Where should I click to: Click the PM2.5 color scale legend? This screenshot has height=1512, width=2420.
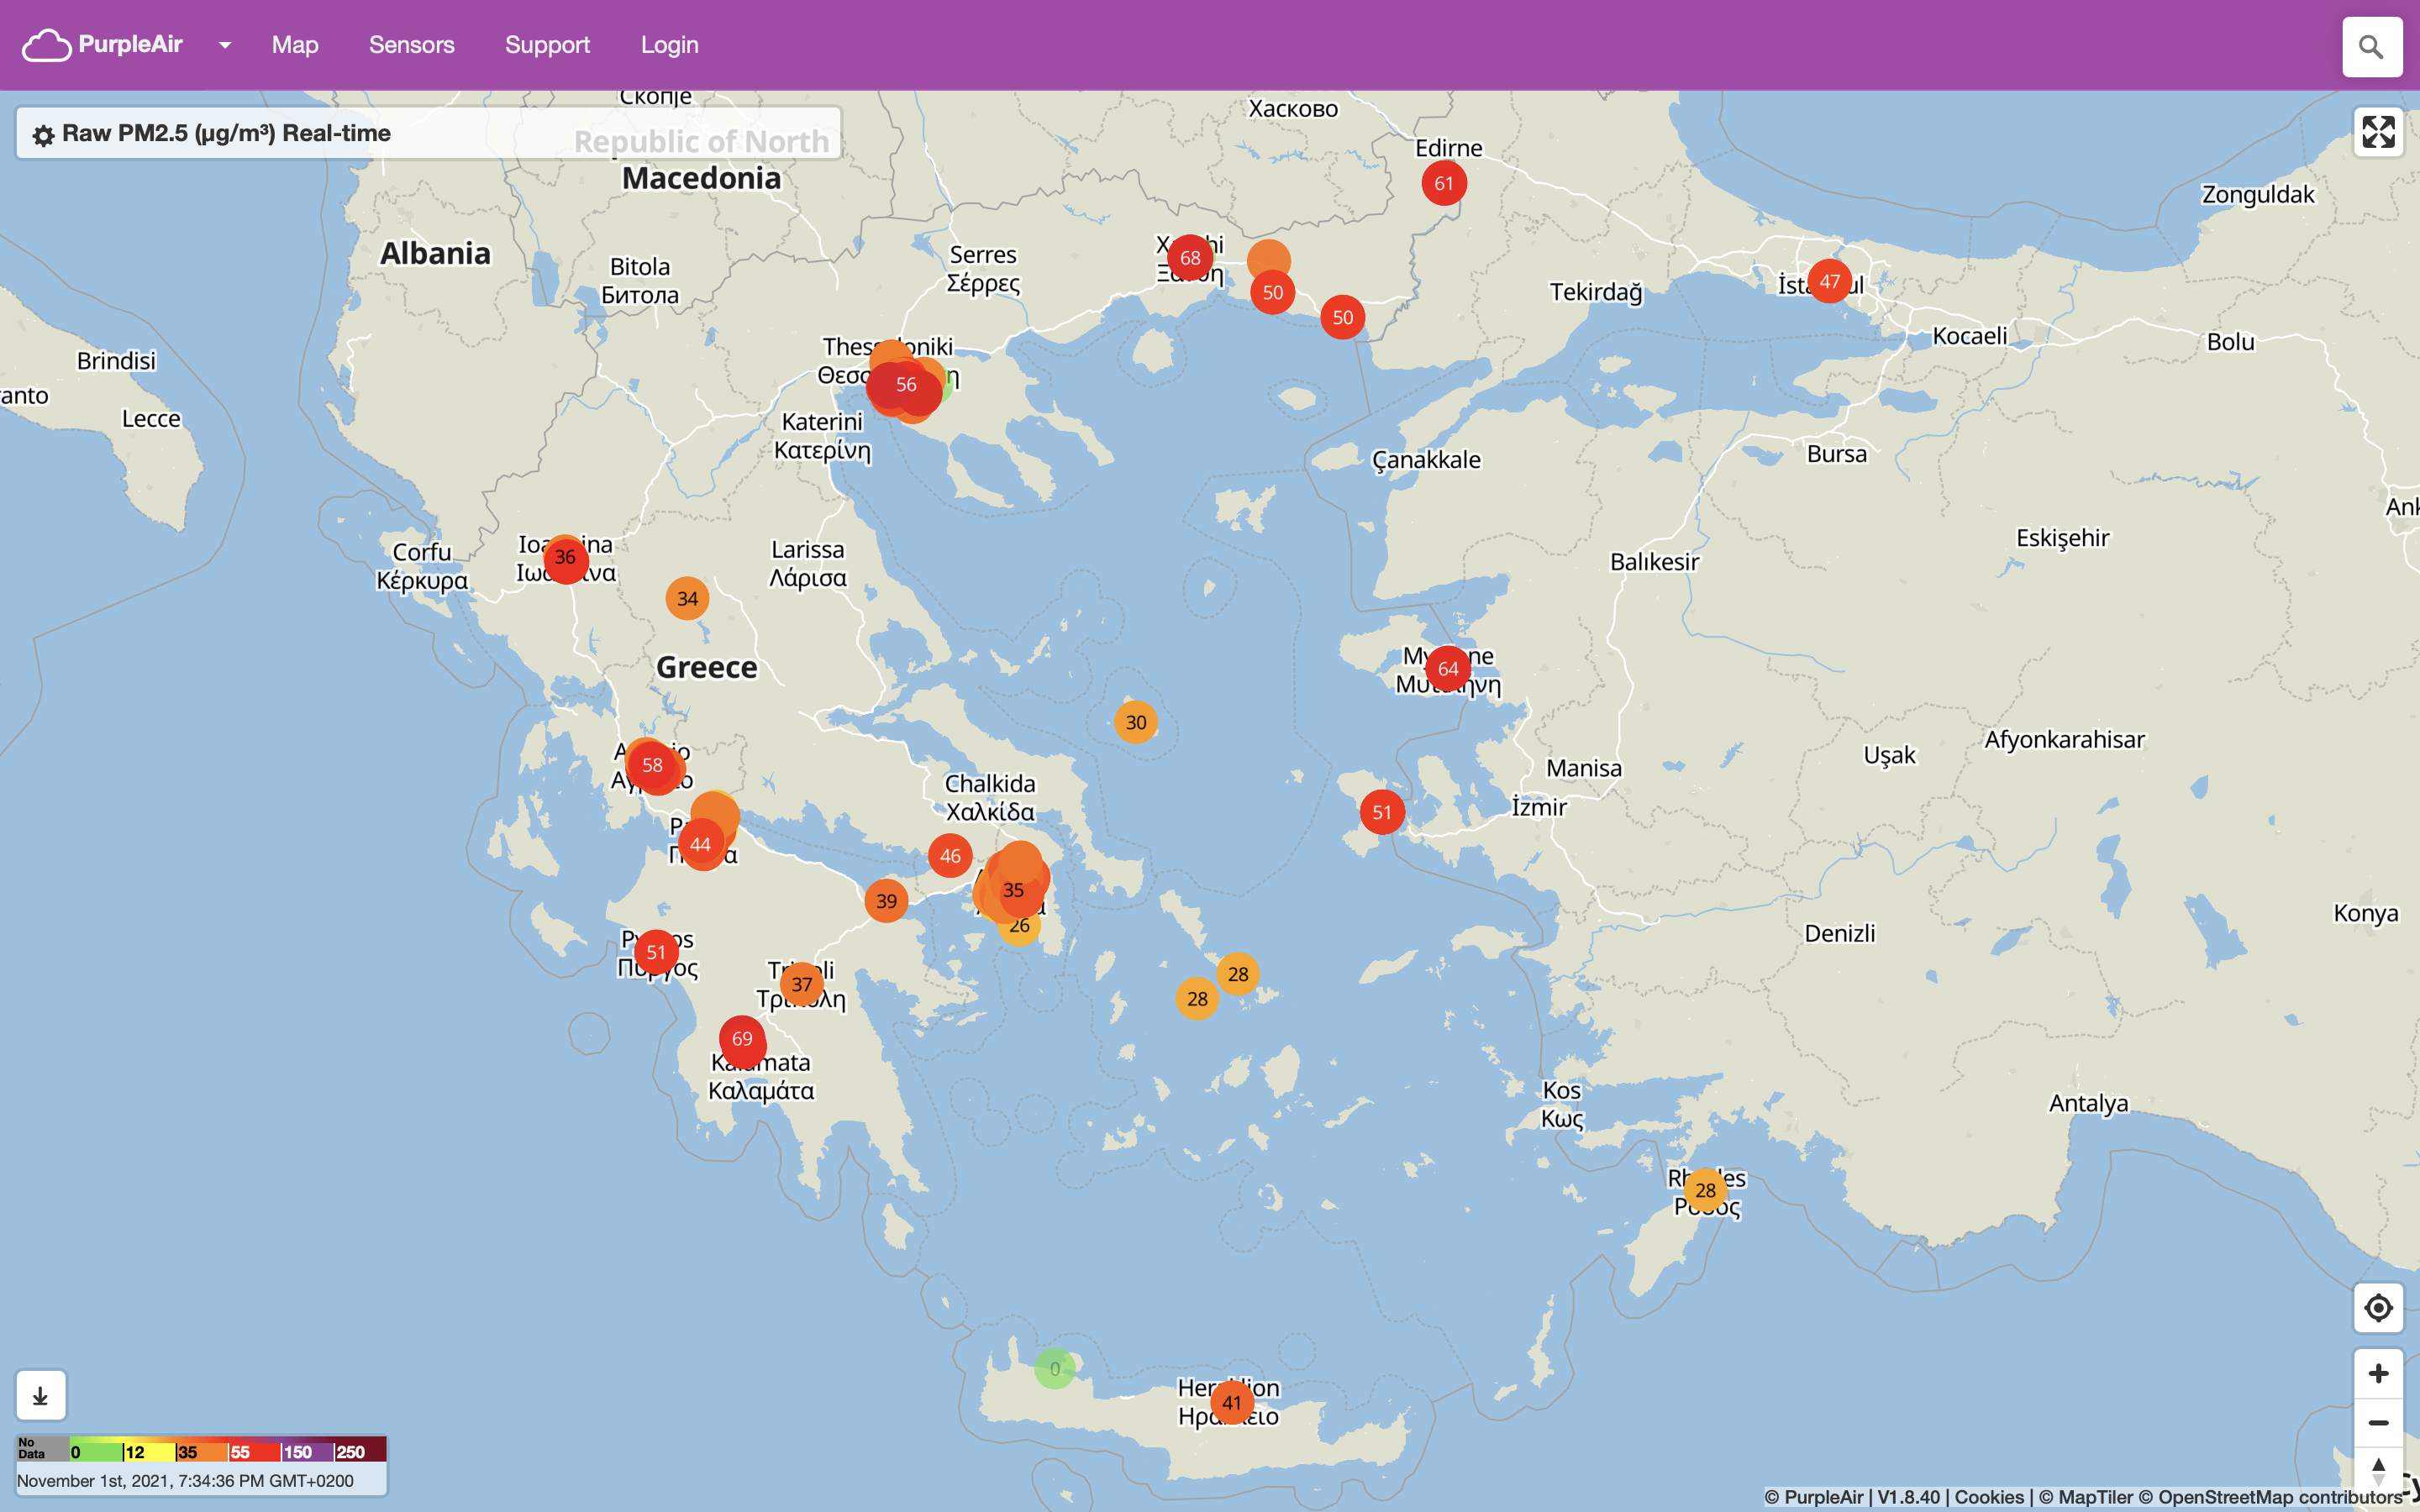click(x=202, y=1451)
